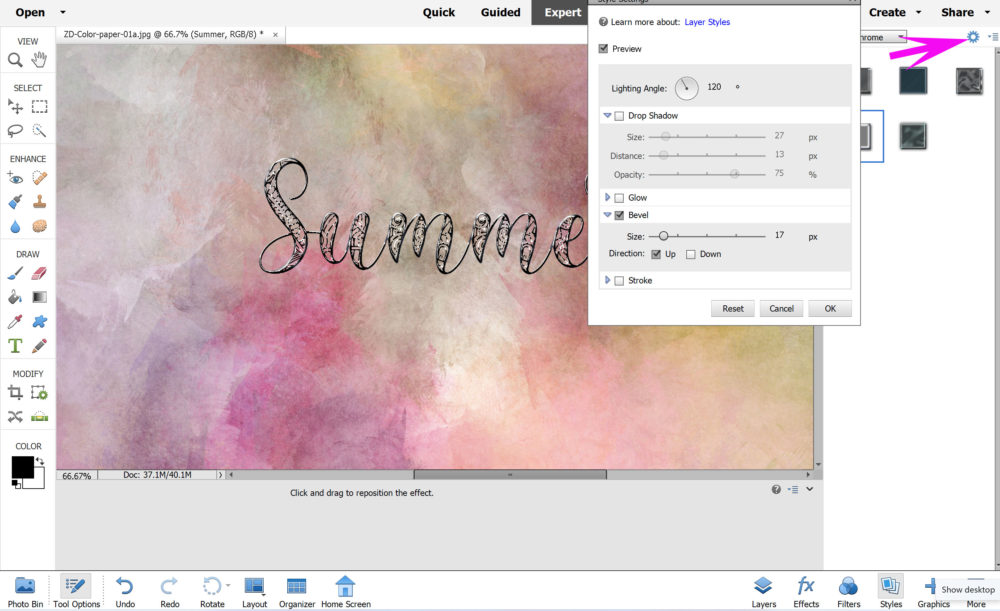Click the Redo button
Image resolution: width=1000 pixels, height=611 pixels.
point(170,591)
